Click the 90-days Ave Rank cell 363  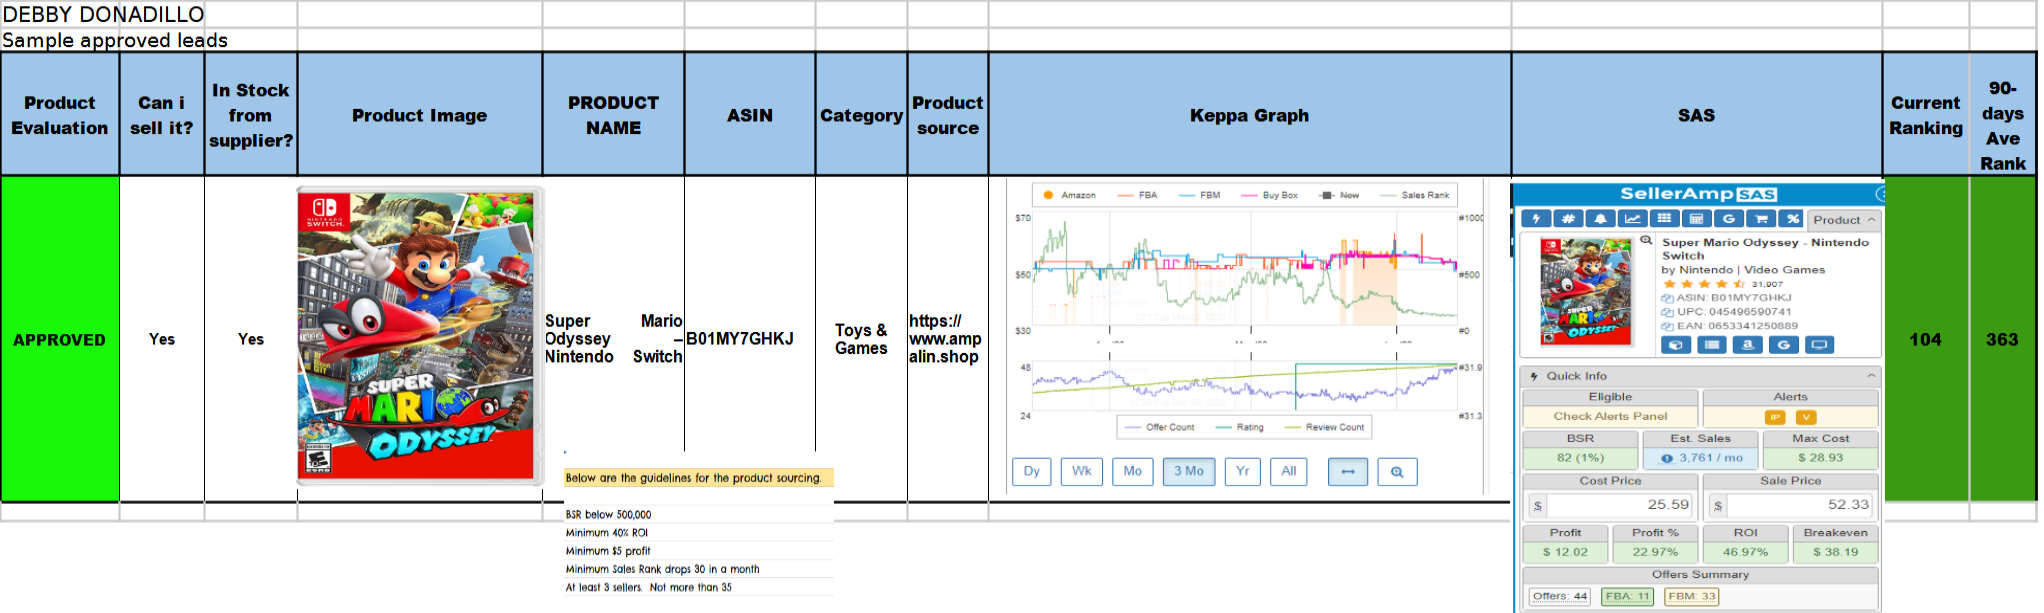click(2003, 339)
